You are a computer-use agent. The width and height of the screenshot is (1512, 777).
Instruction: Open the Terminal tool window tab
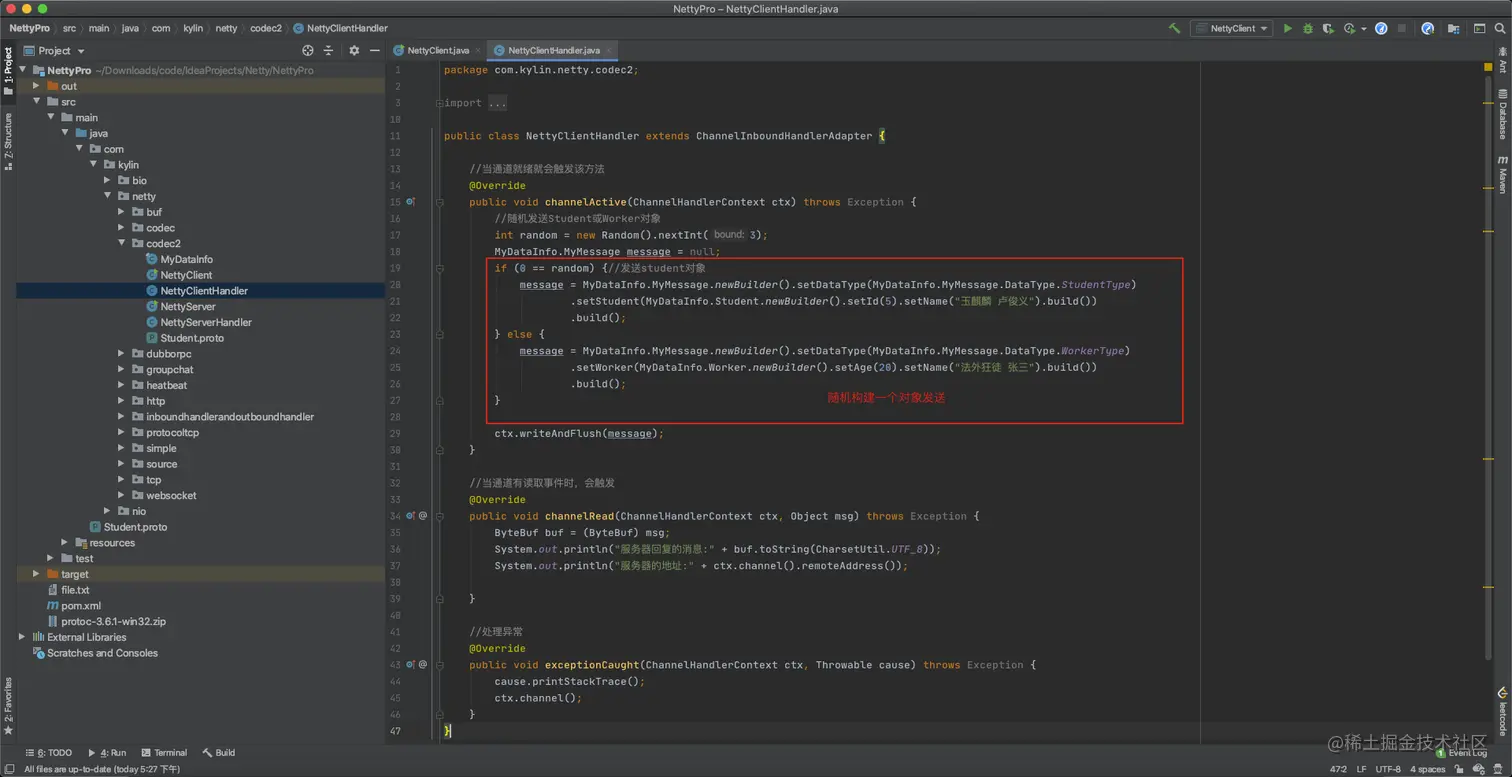tap(164, 752)
